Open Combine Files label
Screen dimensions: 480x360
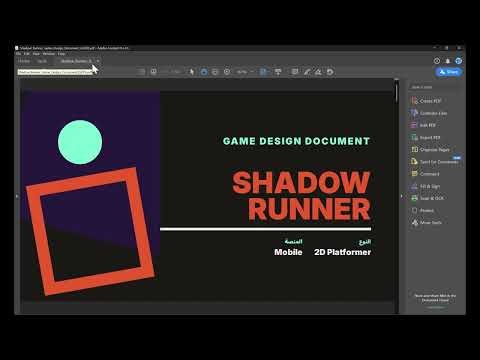[x=433, y=113]
